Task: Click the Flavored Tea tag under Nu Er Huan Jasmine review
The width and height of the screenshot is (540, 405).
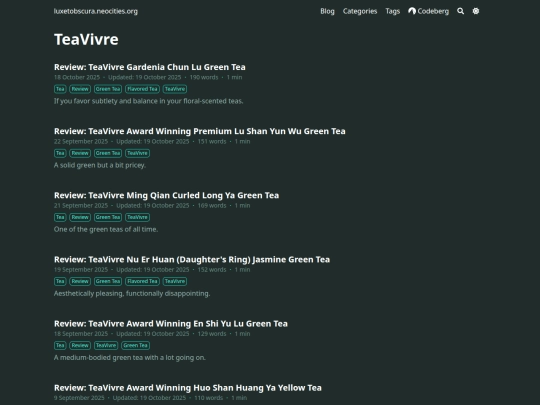Action: tap(142, 281)
